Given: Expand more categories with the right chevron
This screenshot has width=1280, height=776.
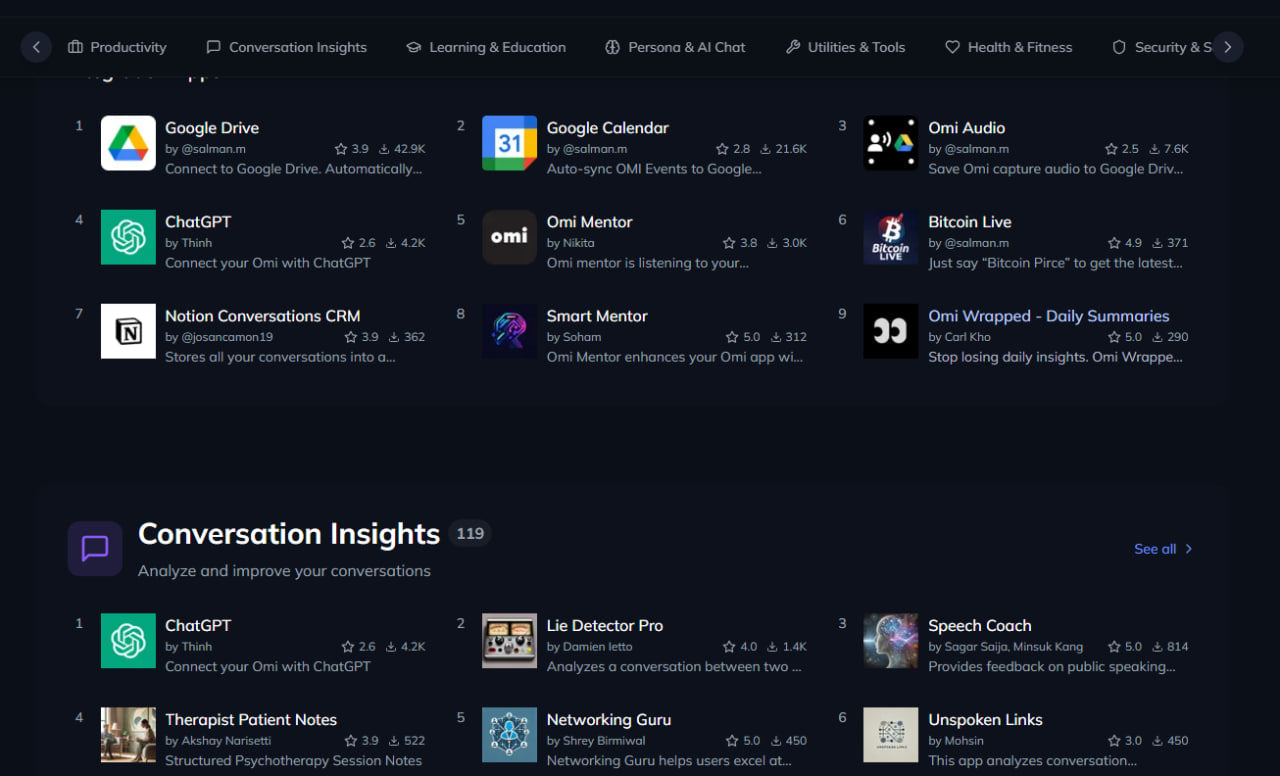Looking at the screenshot, I should coord(1228,46).
